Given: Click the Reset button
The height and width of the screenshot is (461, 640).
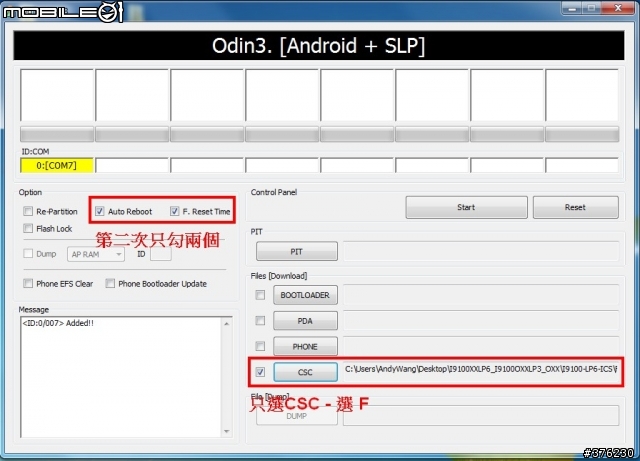Looking at the screenshot, I should pos(575,207).
